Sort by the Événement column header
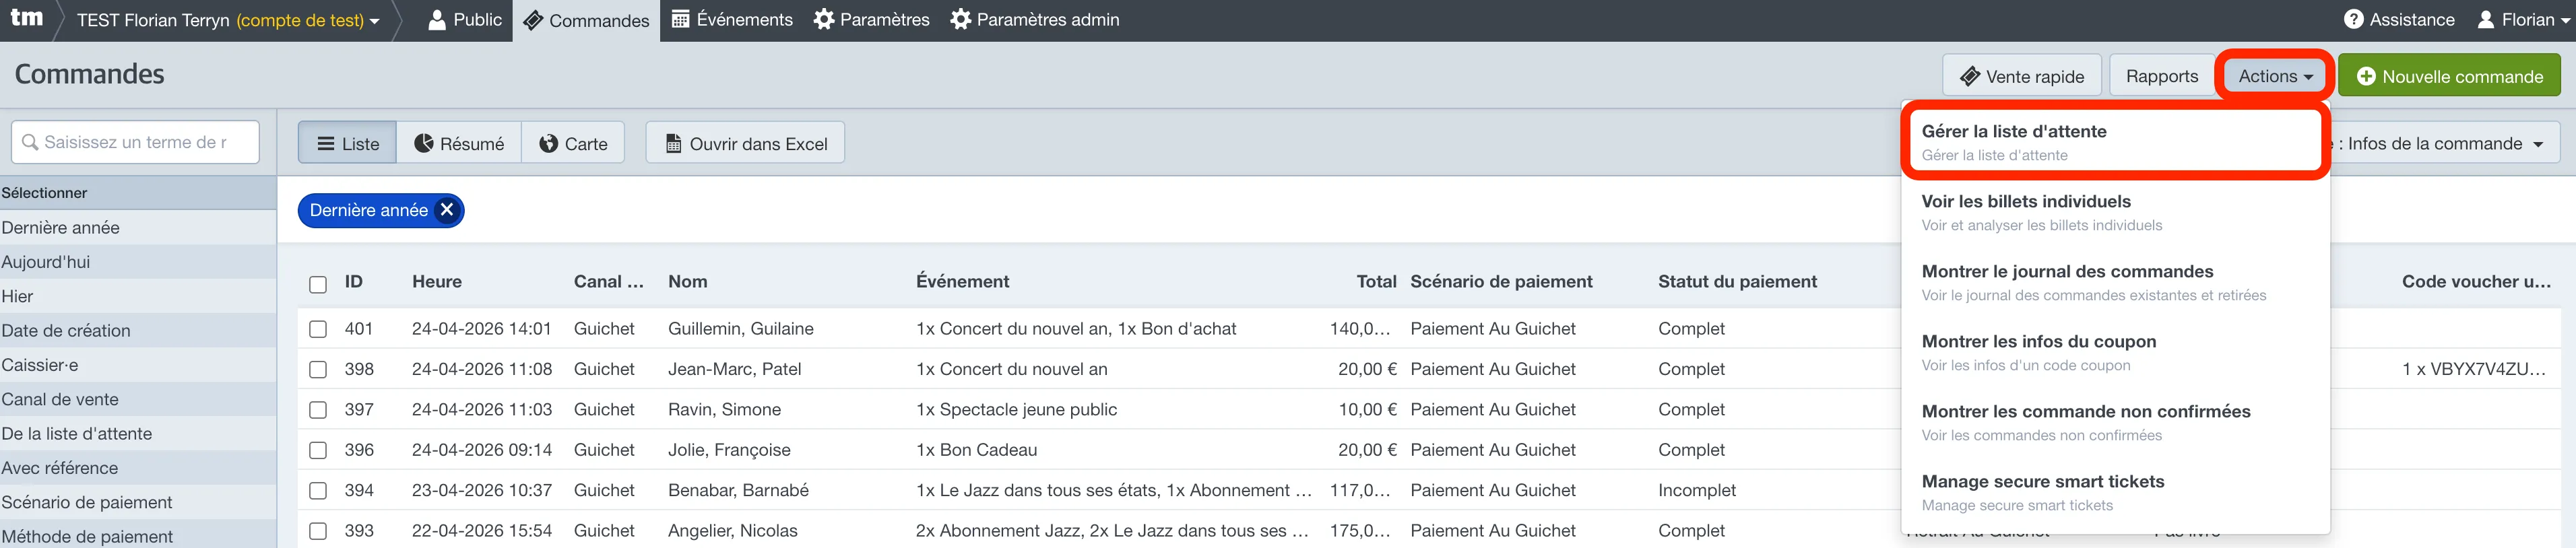2576x548 pixels. [x=962, y=282]
